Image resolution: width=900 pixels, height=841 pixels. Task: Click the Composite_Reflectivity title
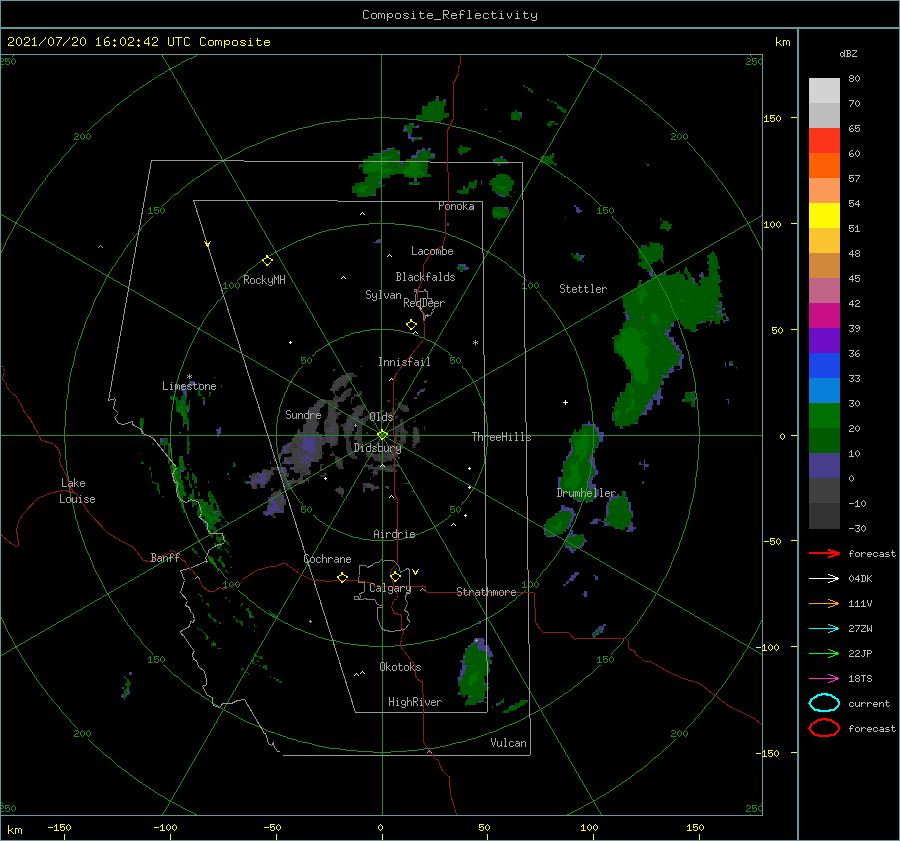(449, 15)
